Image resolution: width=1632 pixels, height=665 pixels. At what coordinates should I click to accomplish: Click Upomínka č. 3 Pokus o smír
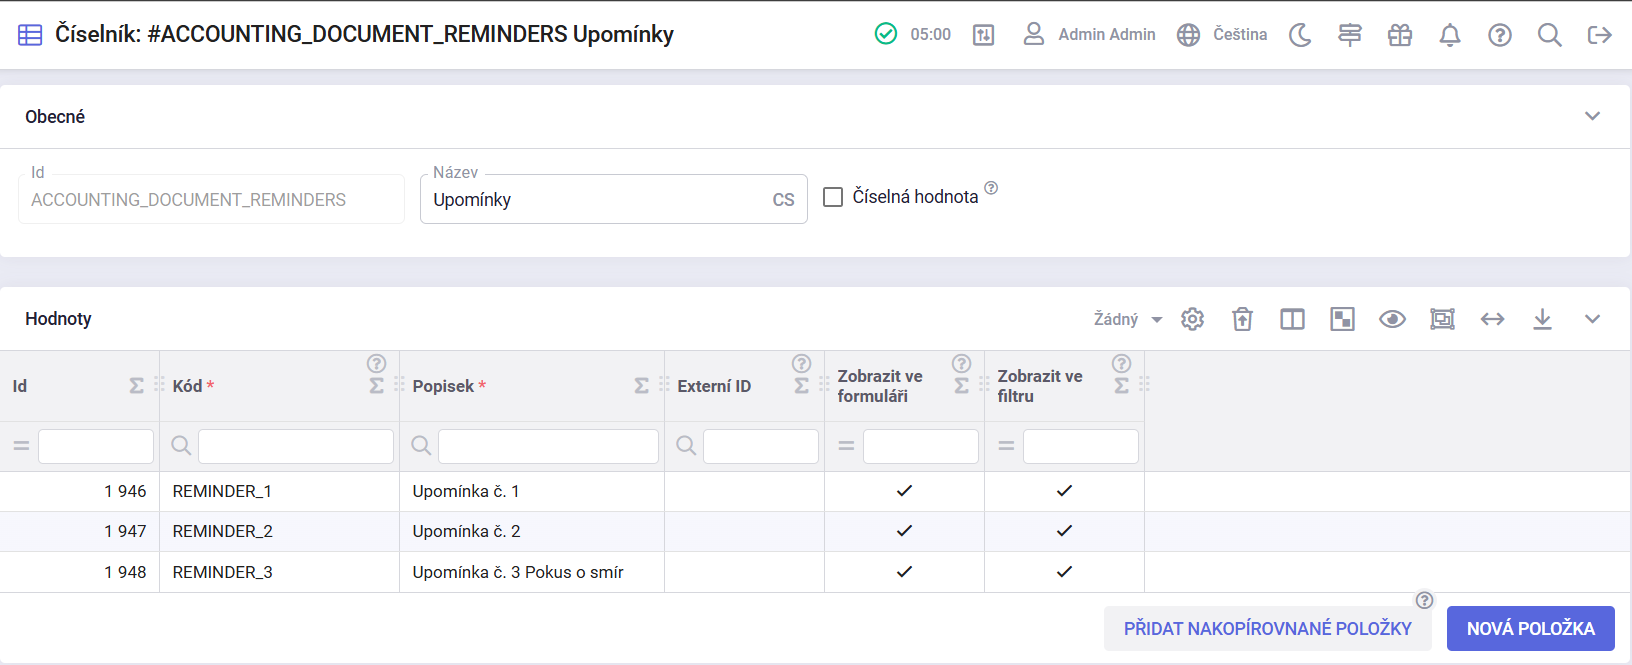518,572
